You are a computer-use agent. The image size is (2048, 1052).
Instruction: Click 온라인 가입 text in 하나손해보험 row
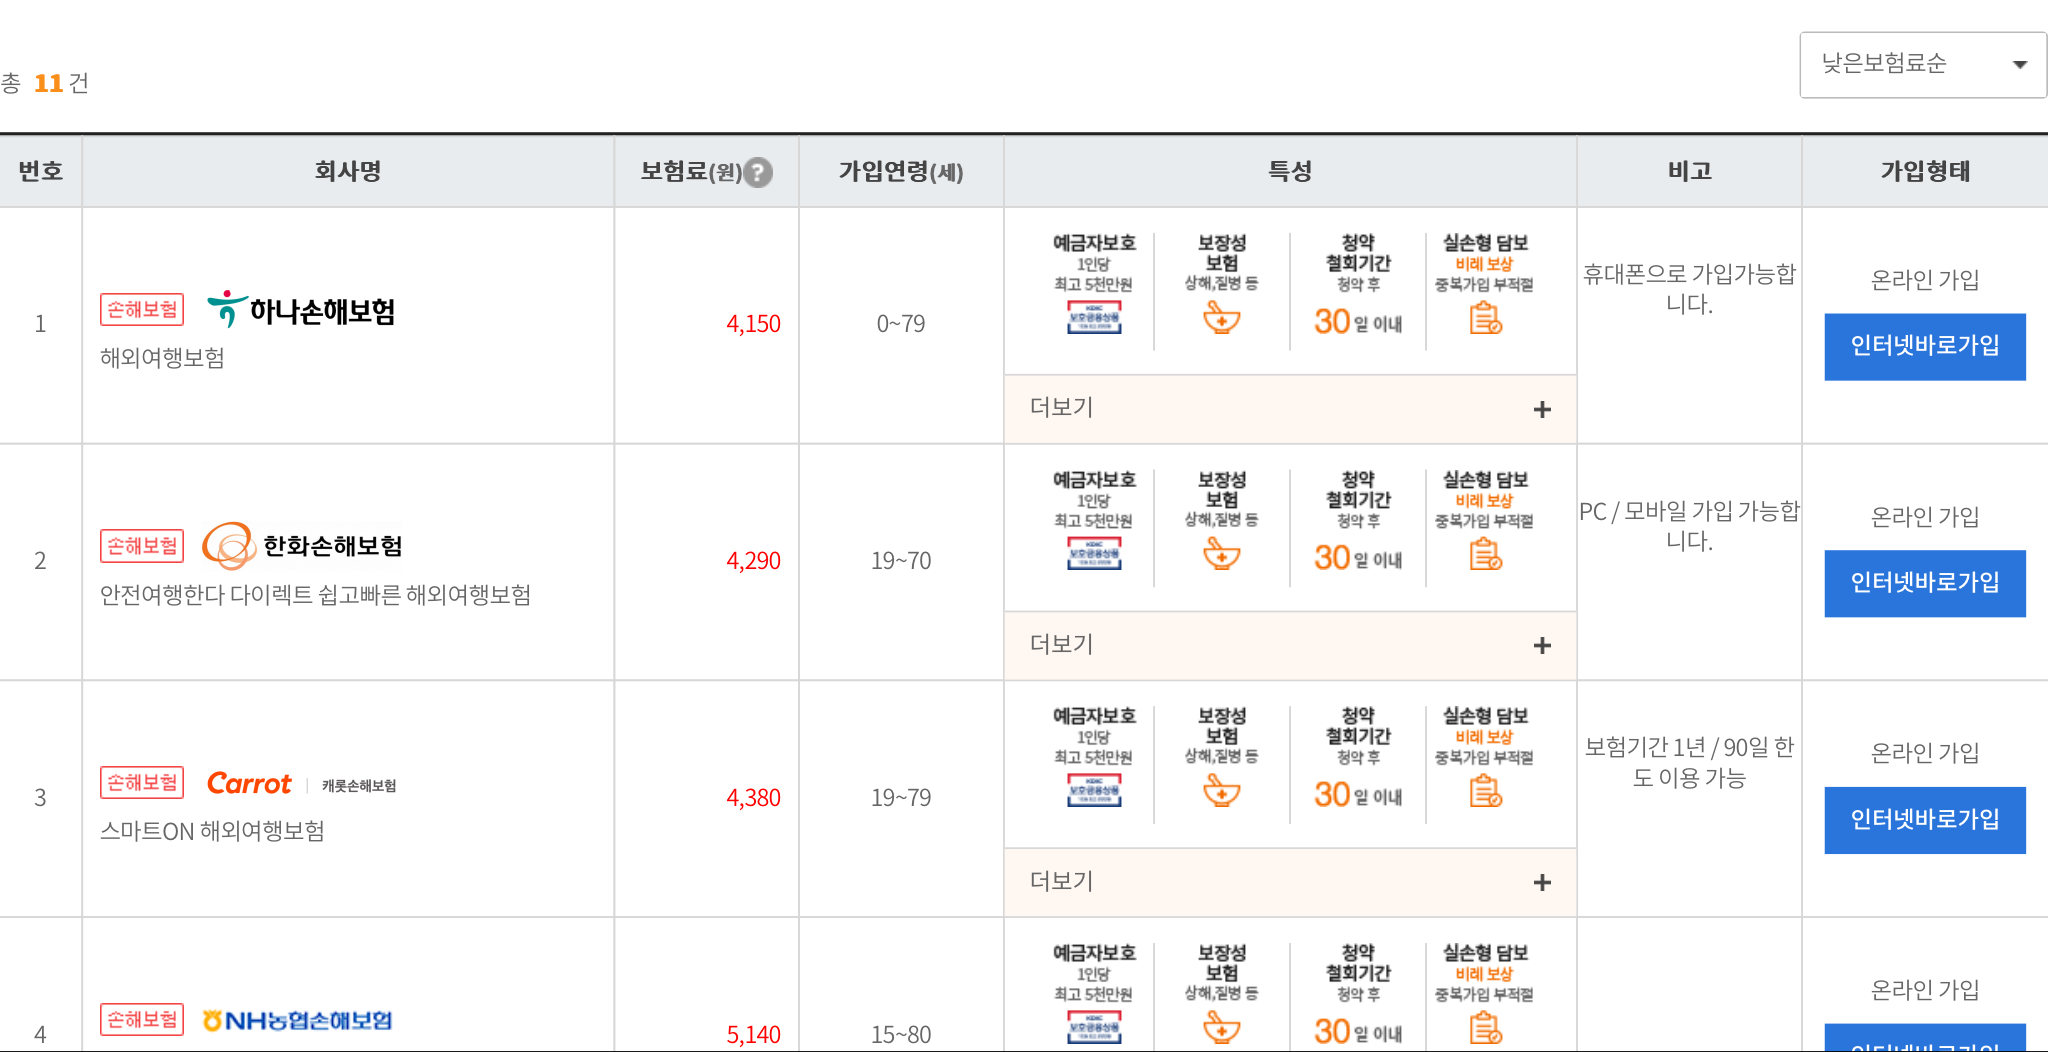point(1925,280)
